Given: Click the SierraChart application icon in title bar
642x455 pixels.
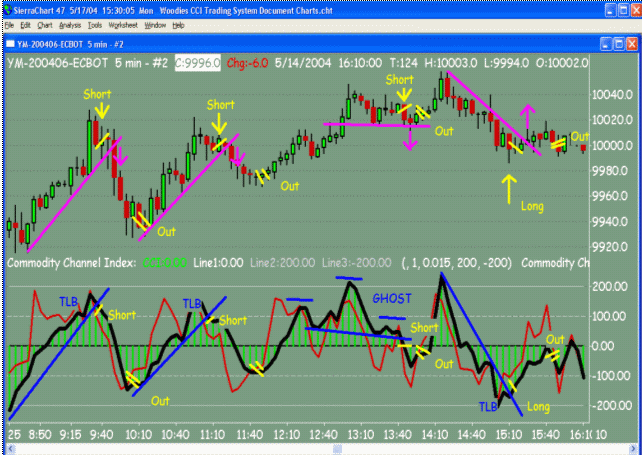Looking at the screenshot, I should coord(7,7).
